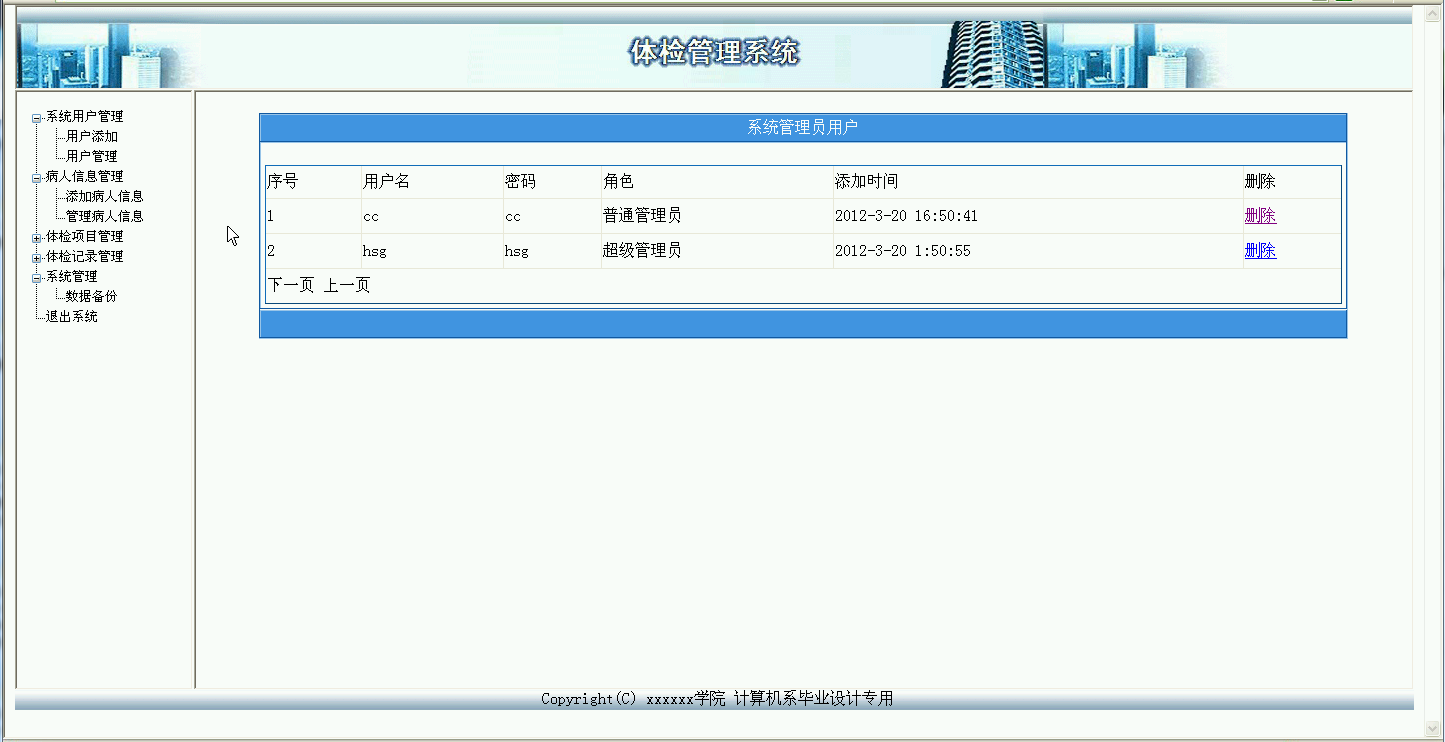
Task: Click the 添加时间 column header
Action: 866,182
